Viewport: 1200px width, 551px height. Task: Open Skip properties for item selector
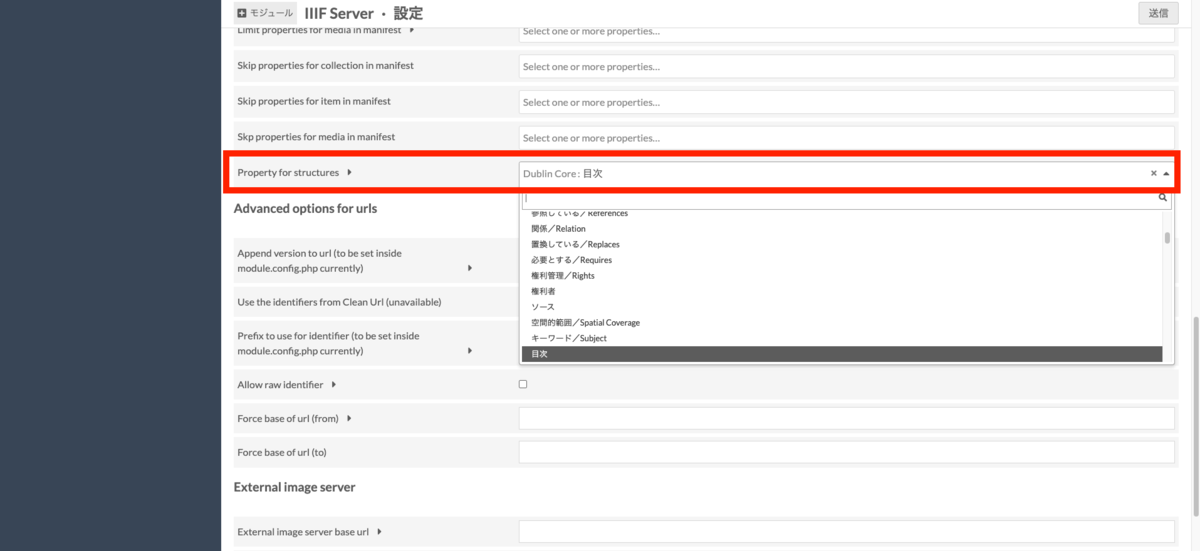pyautogui.click(x=846, y=102)
